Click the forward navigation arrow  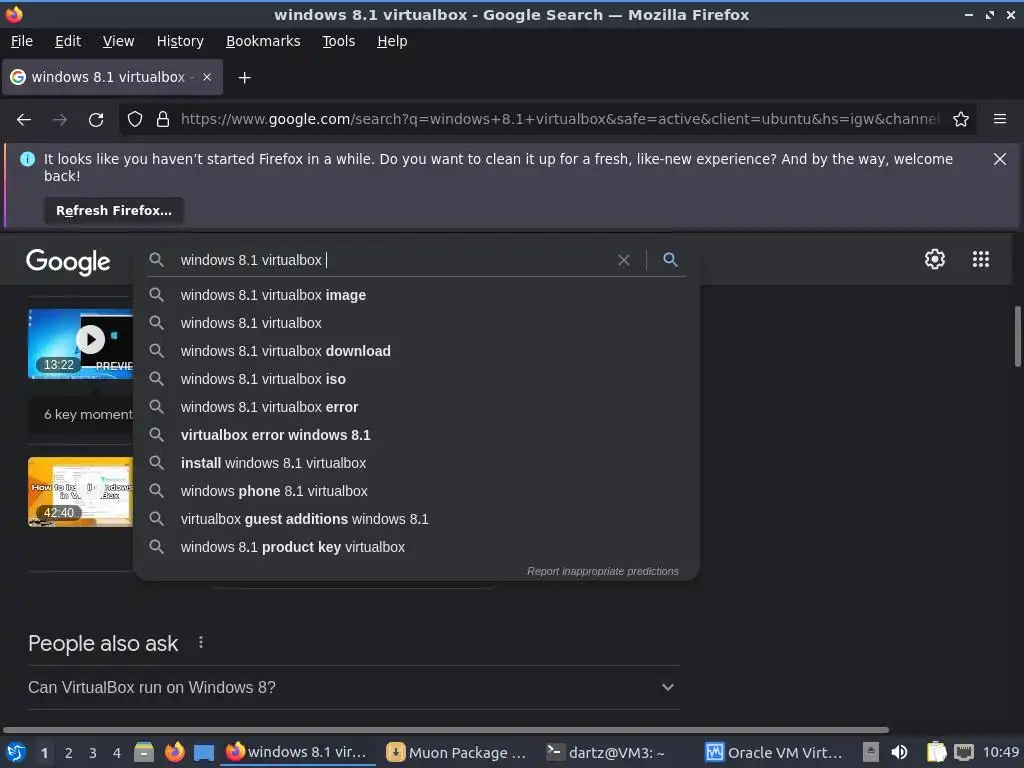[x=60, y=120]
